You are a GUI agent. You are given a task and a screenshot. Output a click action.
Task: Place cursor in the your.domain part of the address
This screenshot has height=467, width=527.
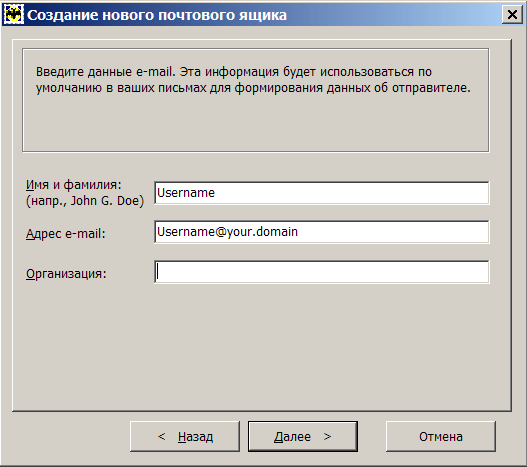point(262,232)
